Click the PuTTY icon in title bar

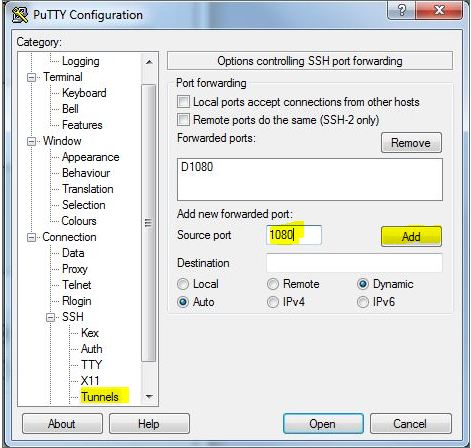pos(19,15)
